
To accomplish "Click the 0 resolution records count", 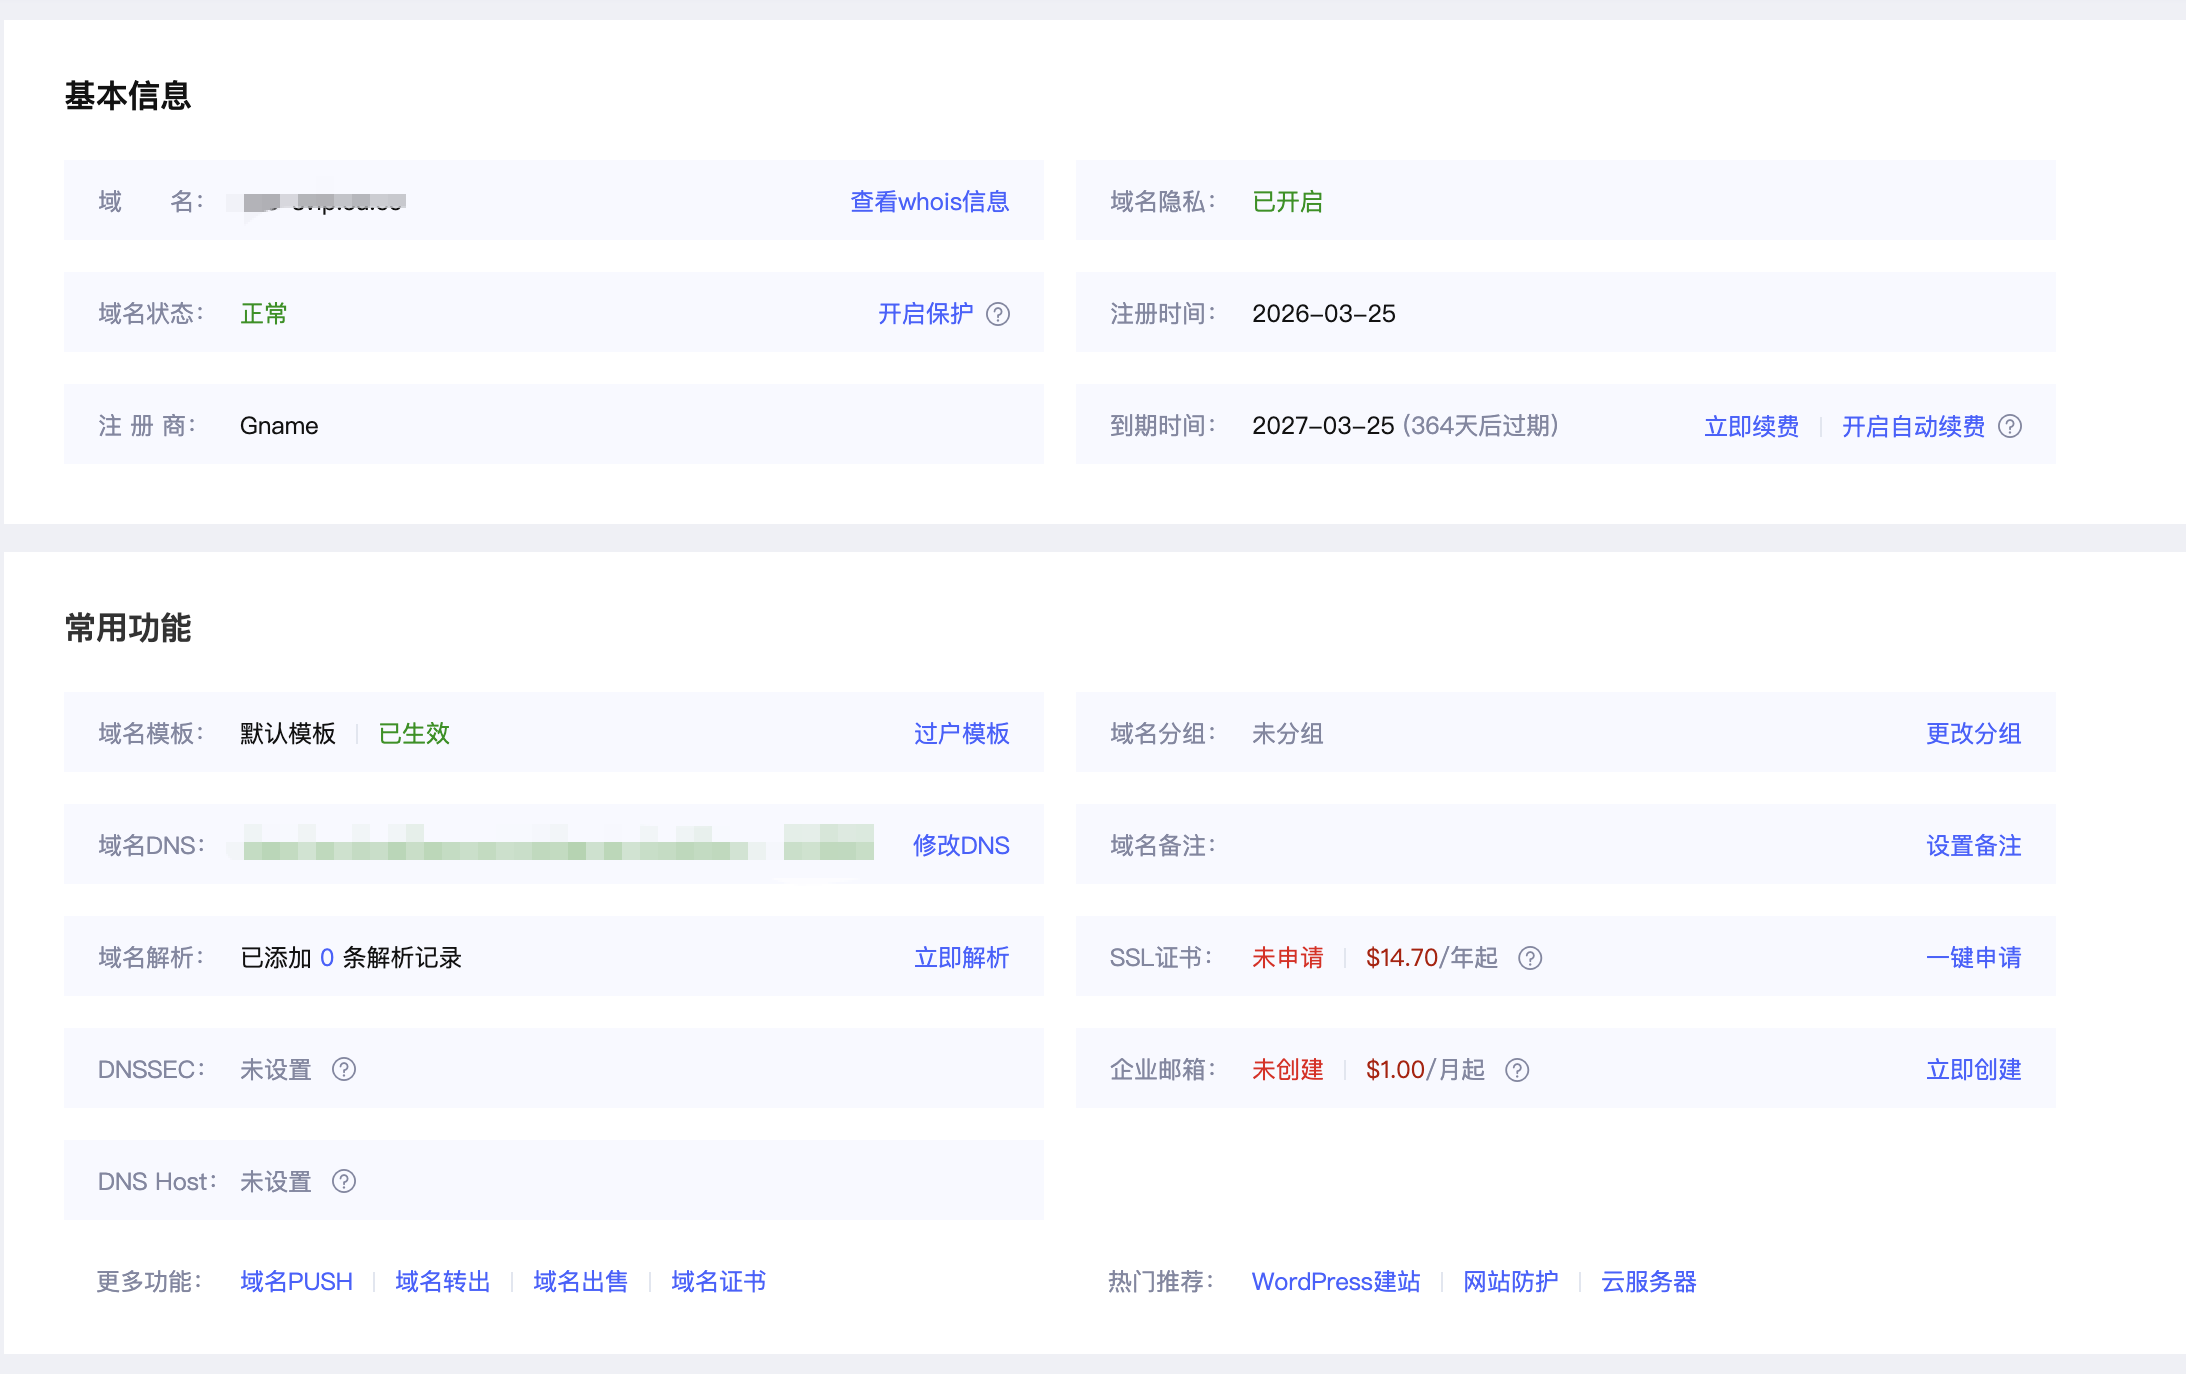I will (327, 957).
